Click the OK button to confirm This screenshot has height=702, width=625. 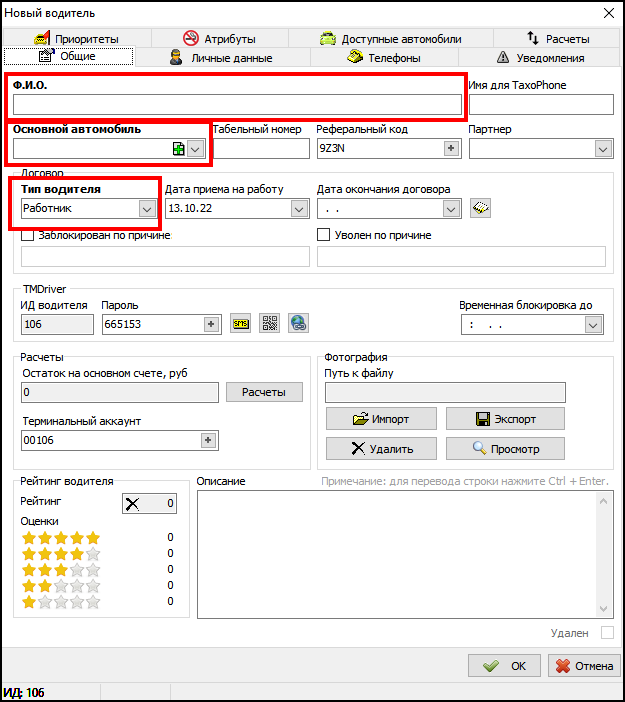(505, 666)
